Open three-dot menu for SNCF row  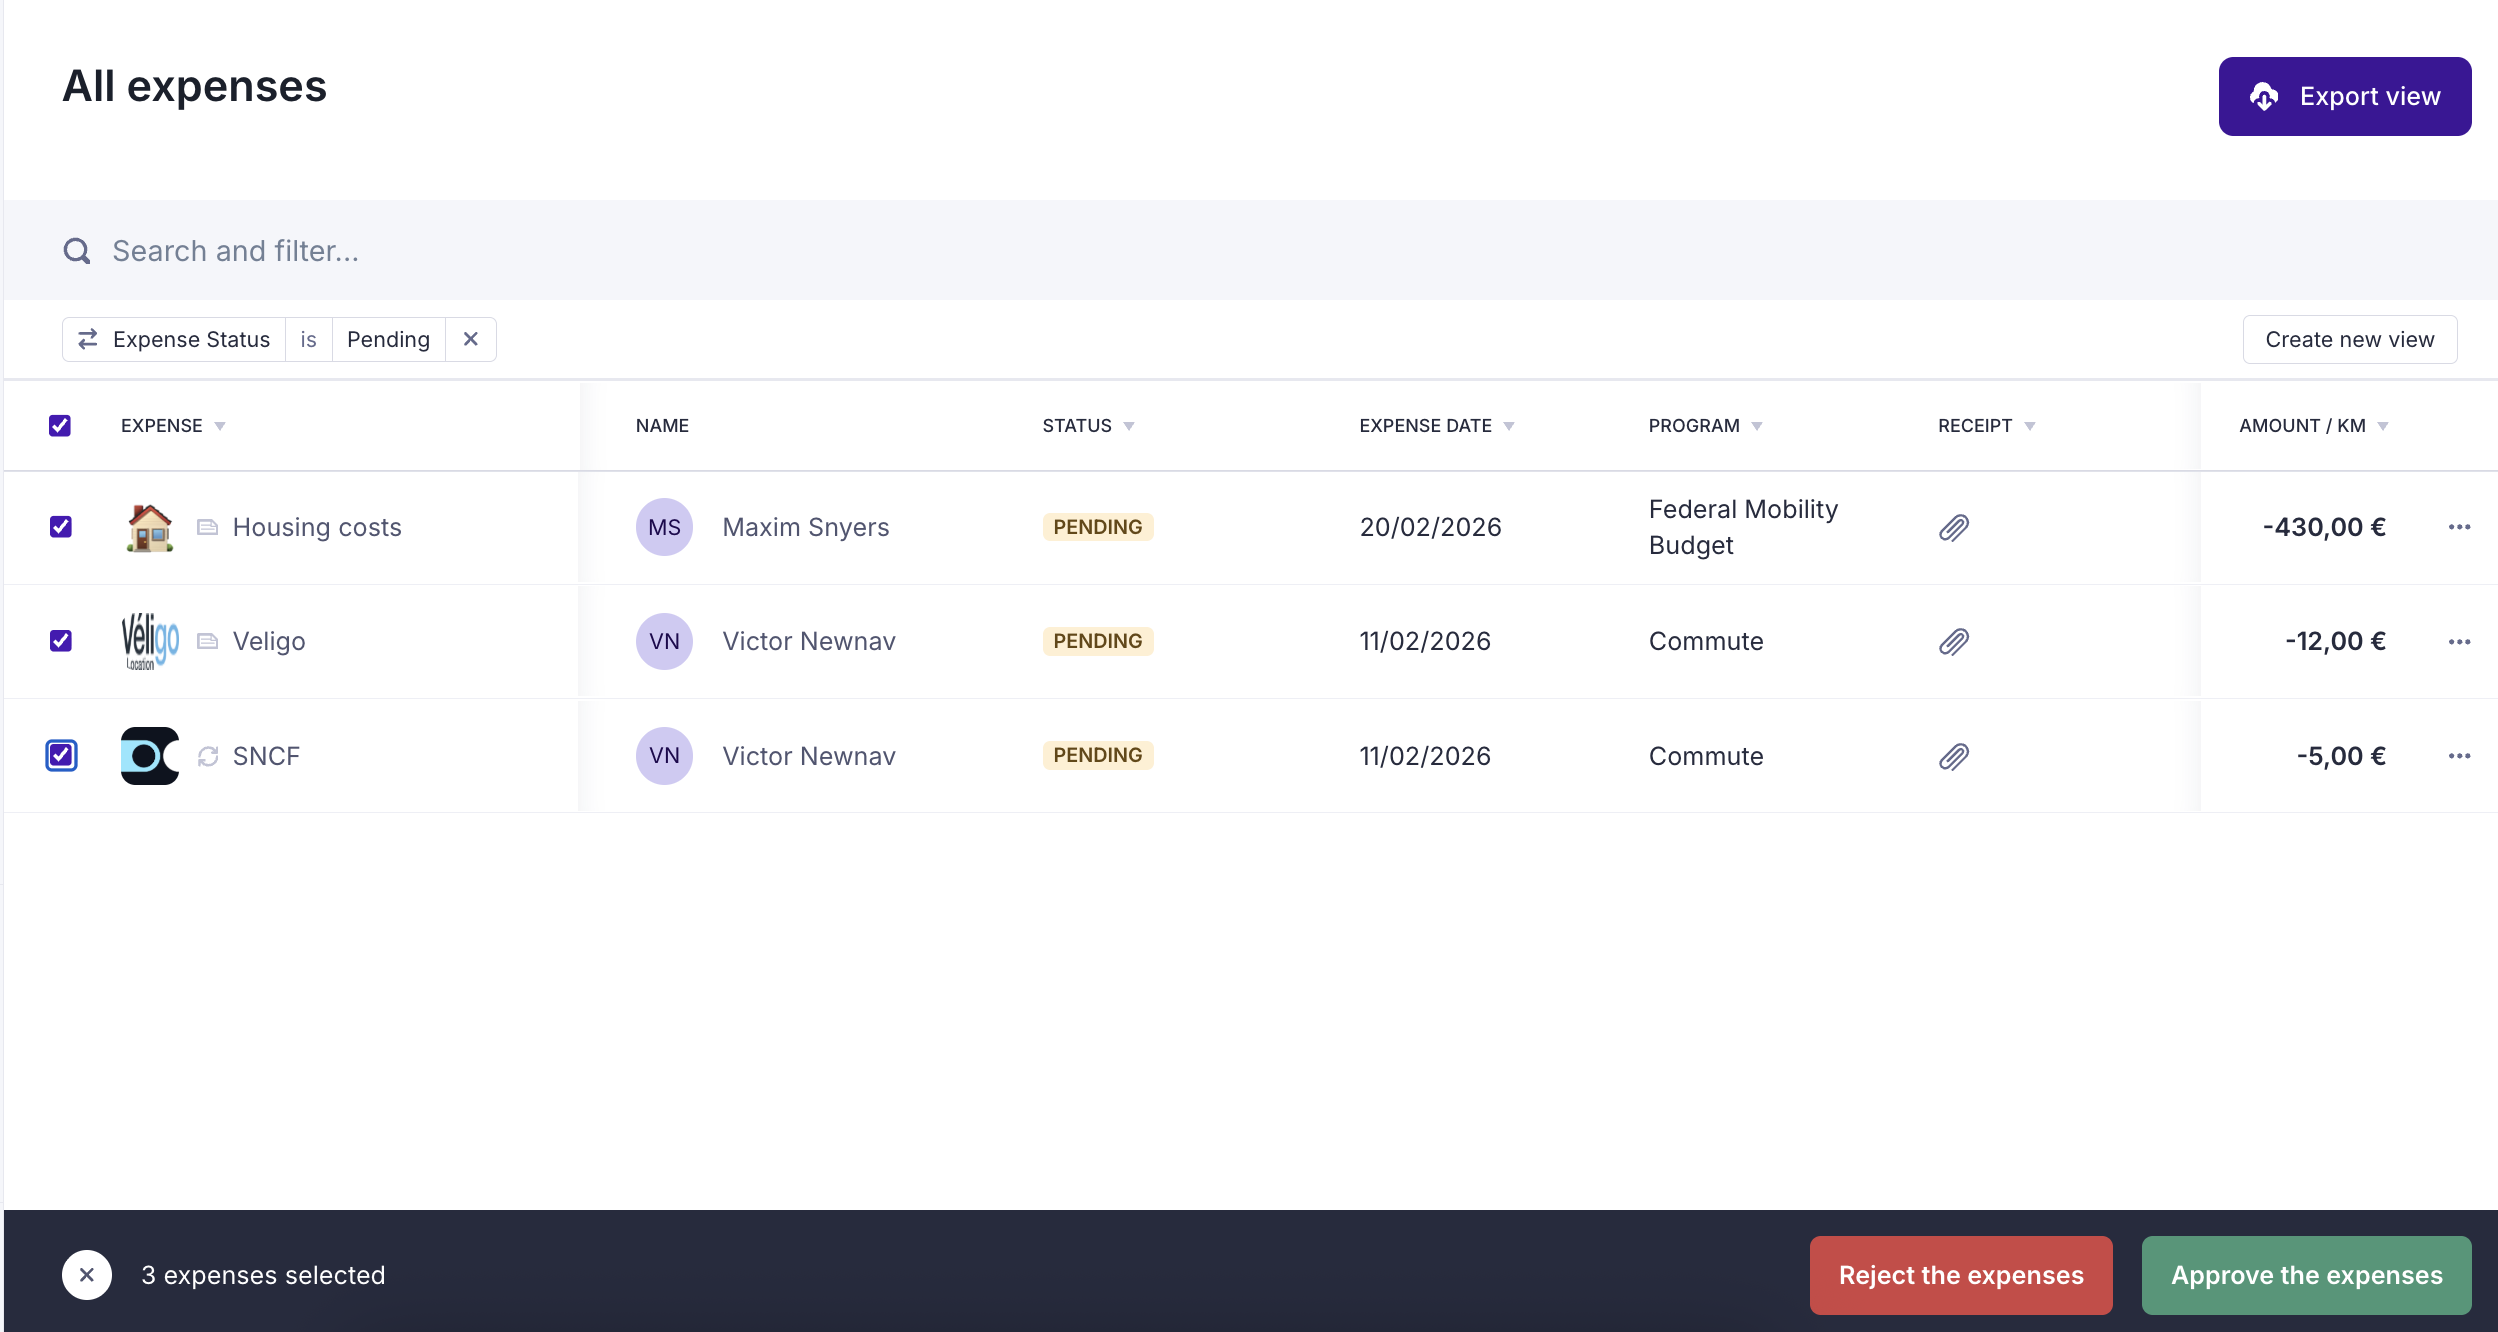[x=2459, y=756]
